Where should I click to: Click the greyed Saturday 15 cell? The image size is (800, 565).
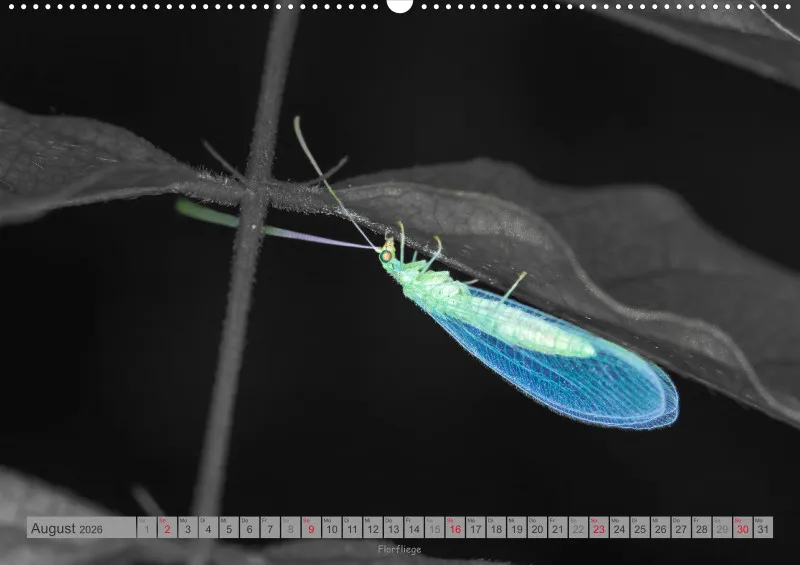click(x=435, y=527)
